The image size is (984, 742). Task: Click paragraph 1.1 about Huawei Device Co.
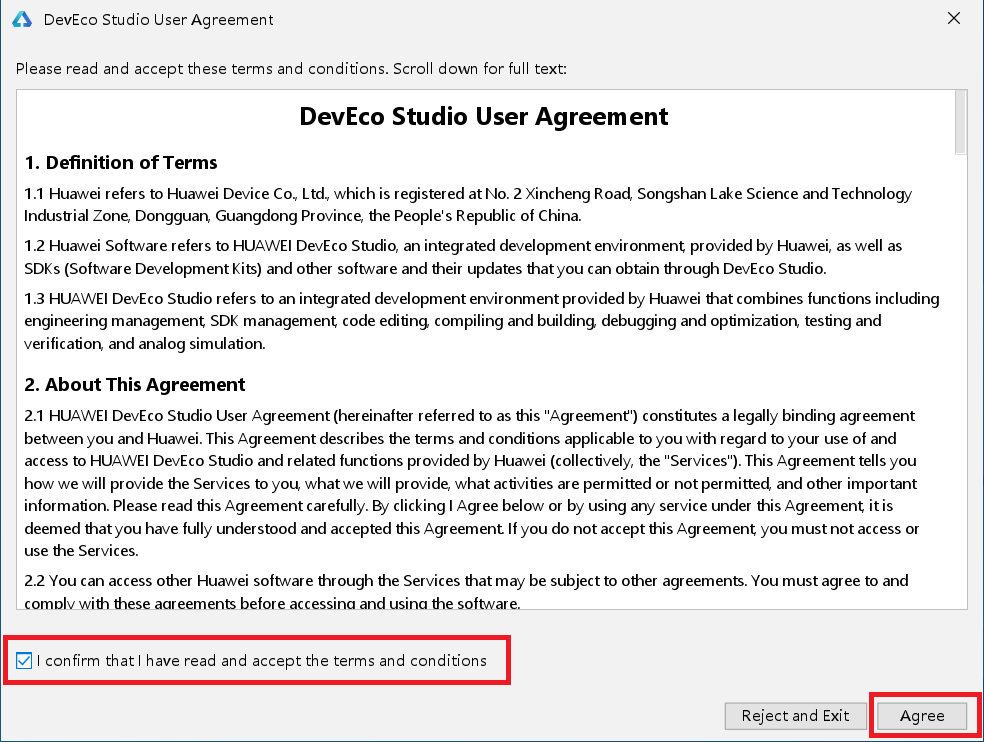pyautogui.click(x=468, y=205)
